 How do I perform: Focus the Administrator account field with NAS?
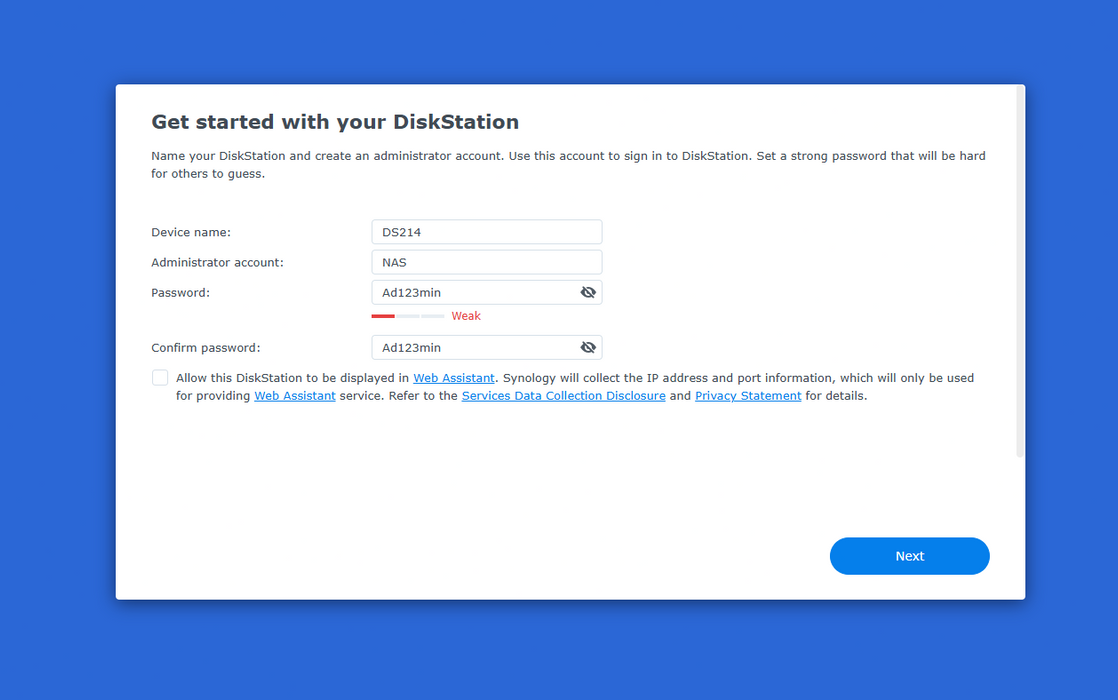pos(486,262)
